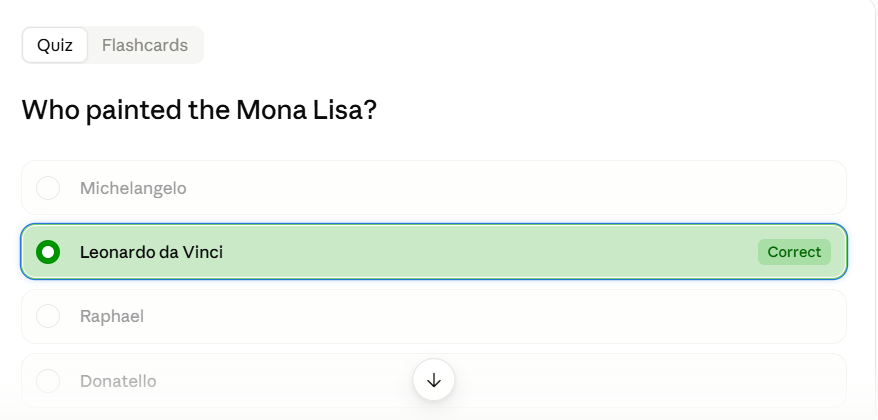The image size is (878, 420).
Task: Click the Raphael answer text
Action: [x=112, y=316]
